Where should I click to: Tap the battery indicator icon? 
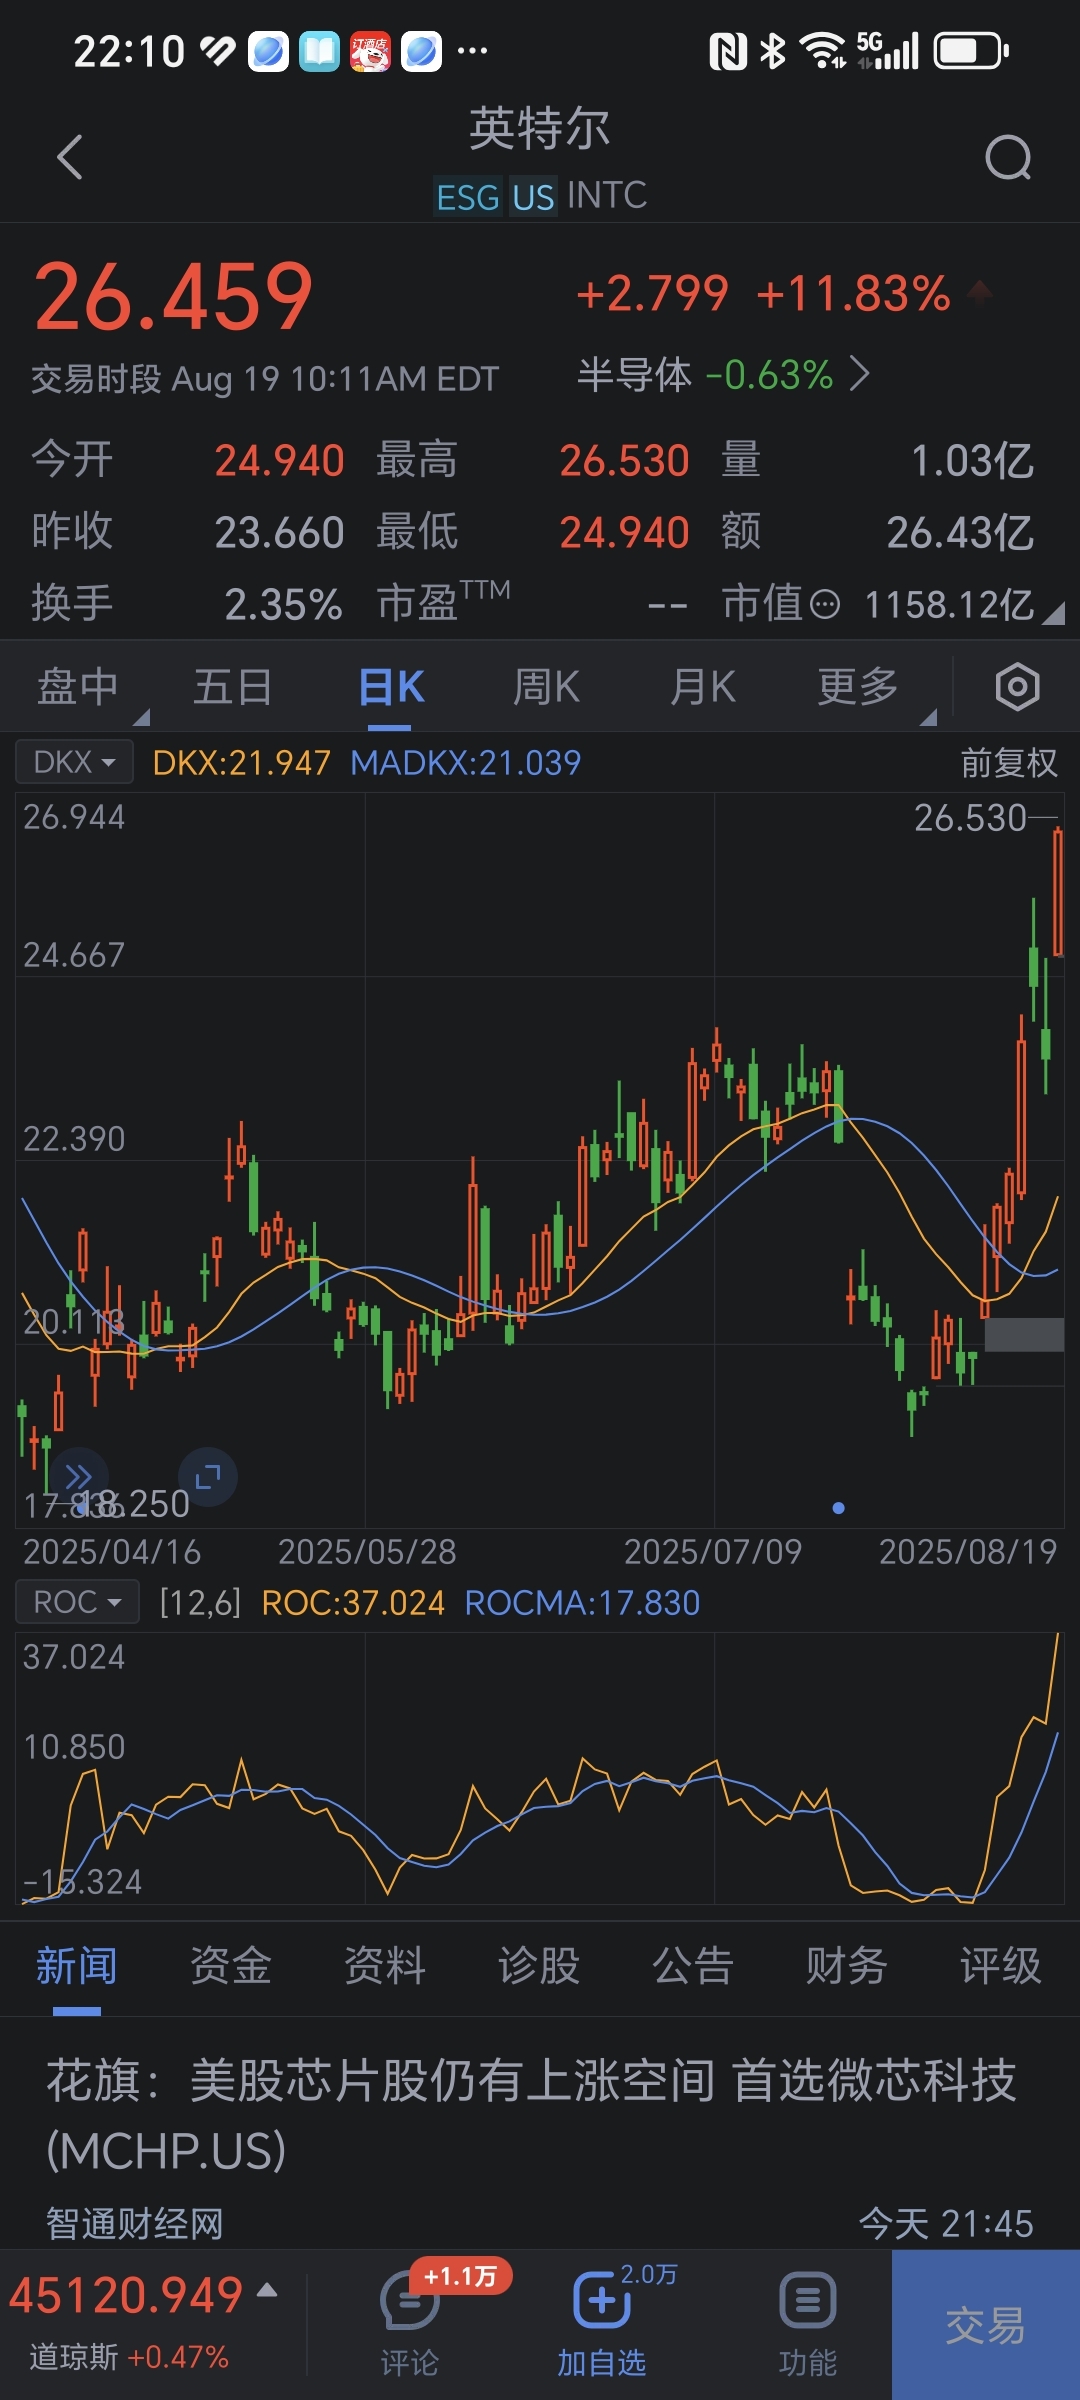pyautogui.click(x=971, y=50)
